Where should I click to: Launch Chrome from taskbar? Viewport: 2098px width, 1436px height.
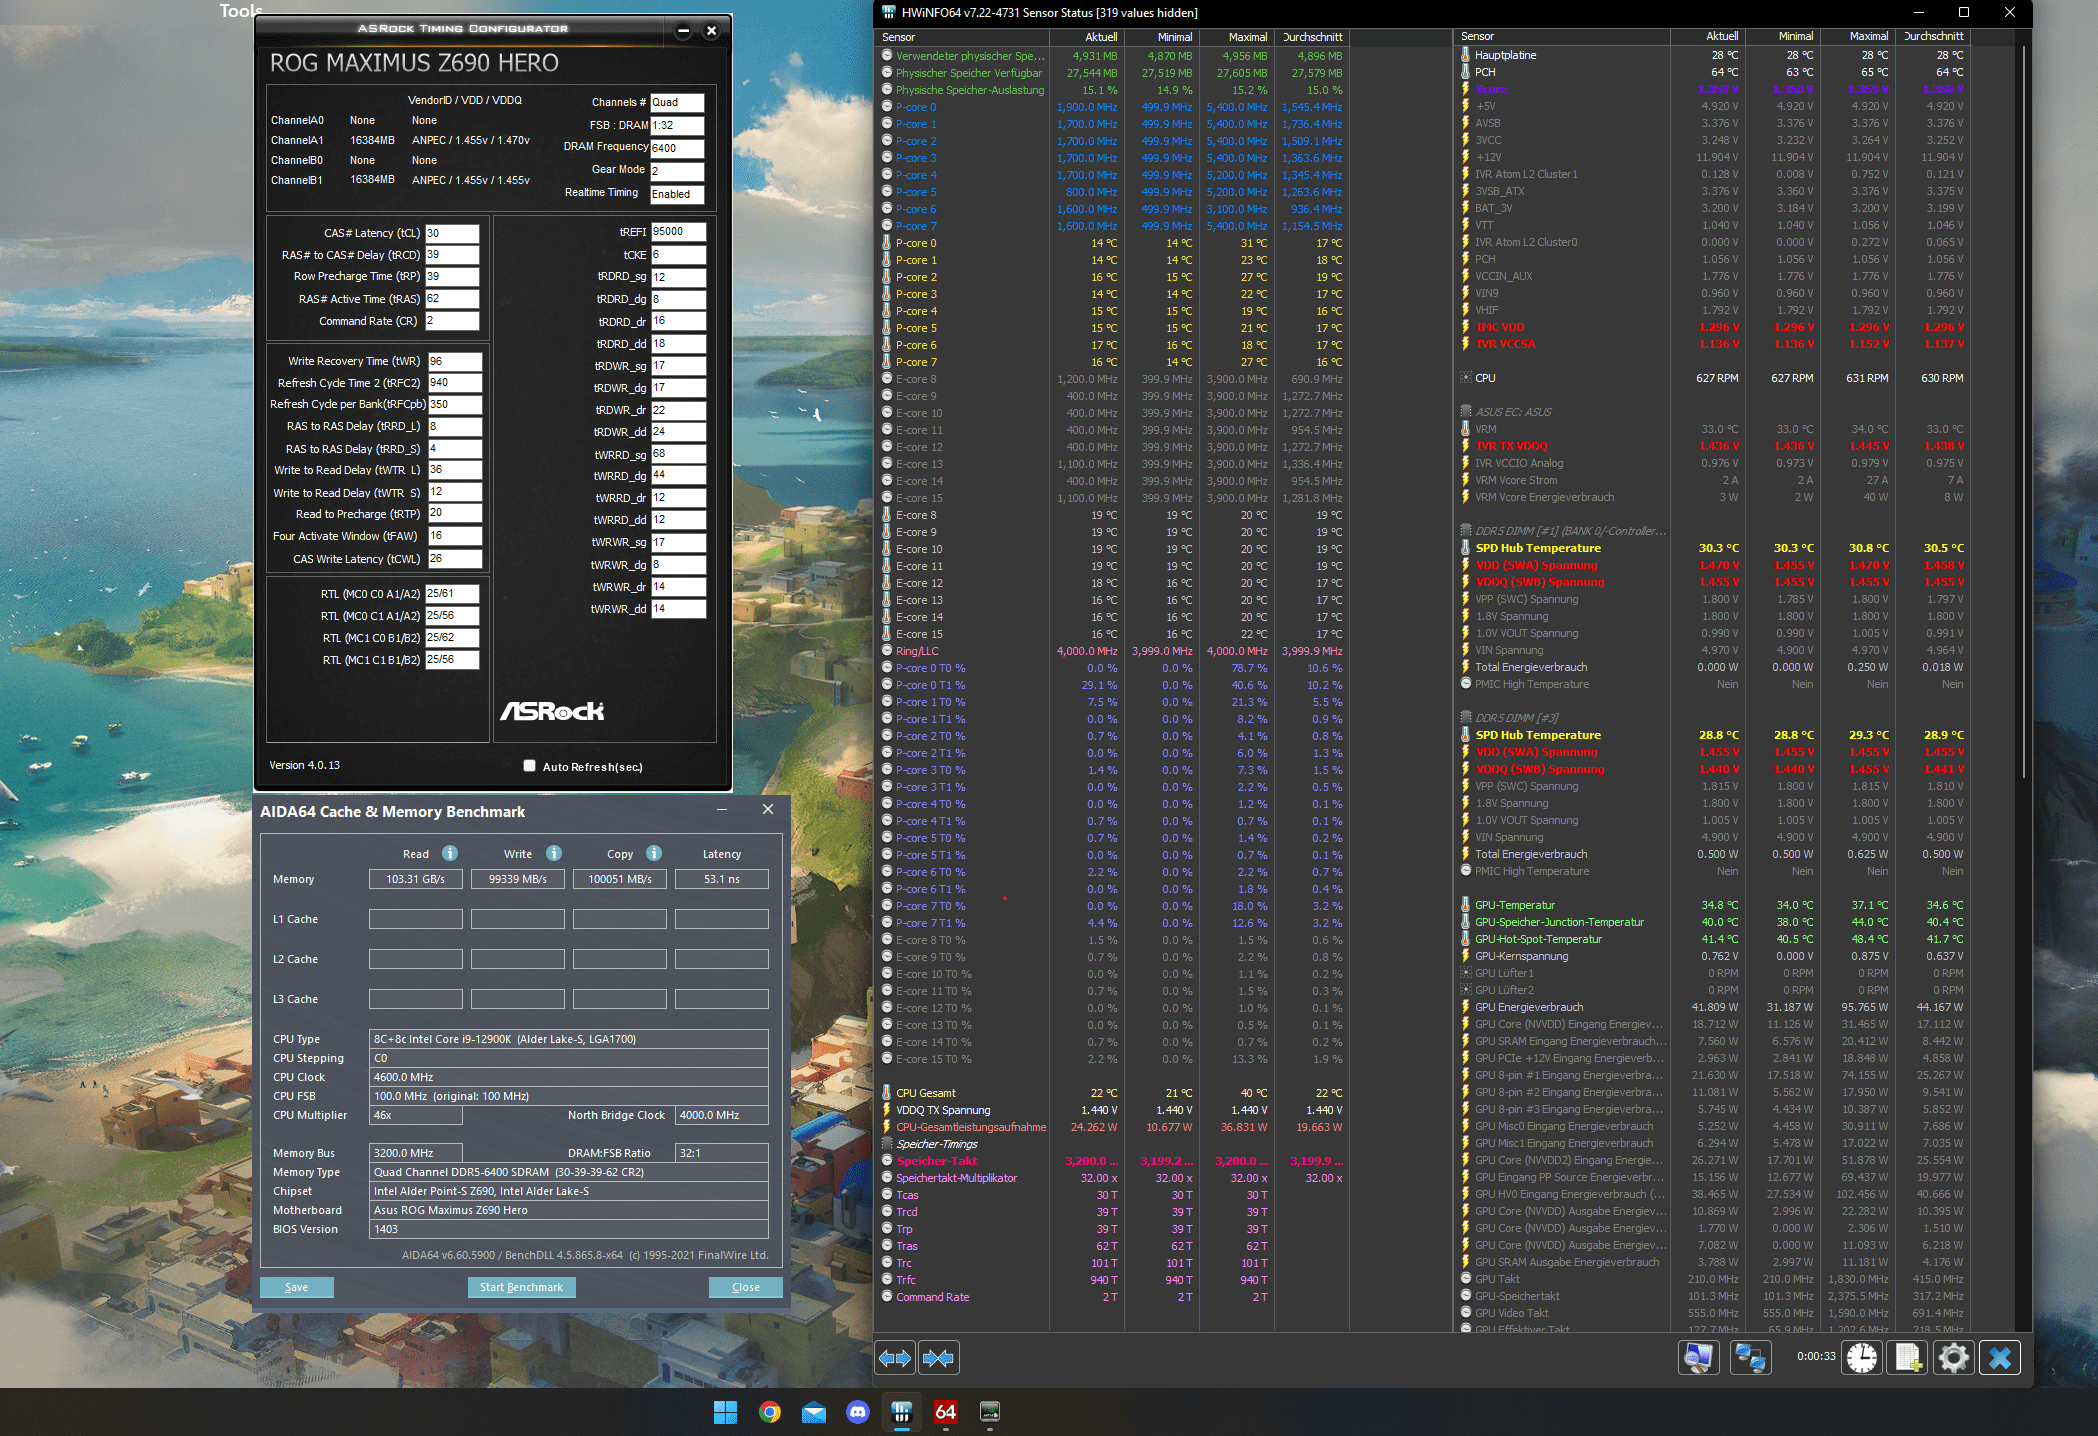click(769, 1412)
